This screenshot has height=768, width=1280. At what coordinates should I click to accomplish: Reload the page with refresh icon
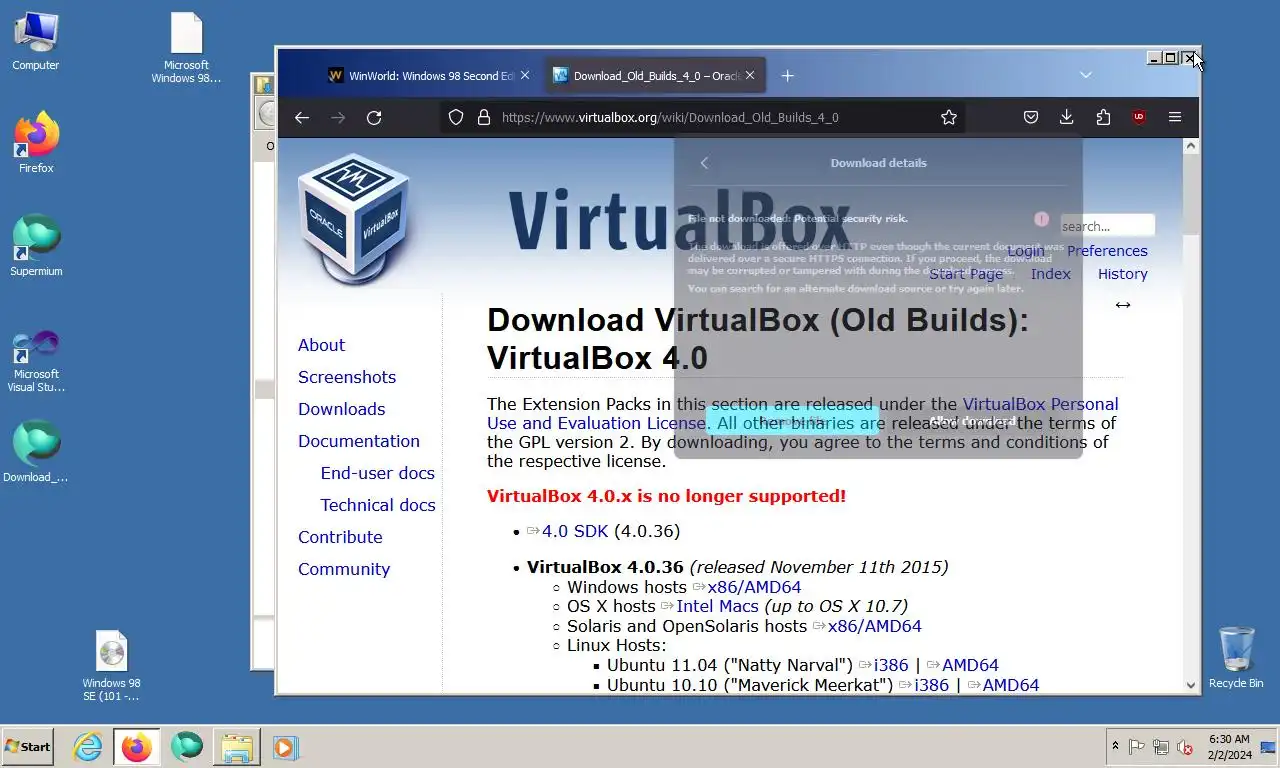[x=374, y=117]
